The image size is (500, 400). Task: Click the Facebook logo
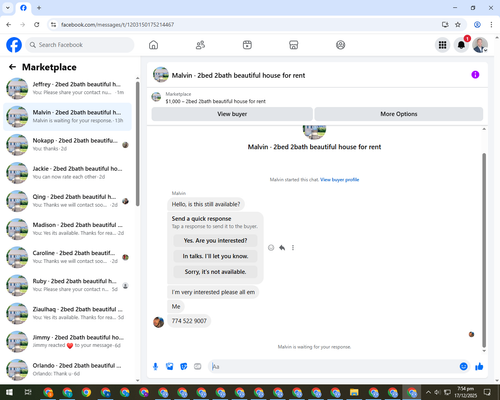point(14,45)
